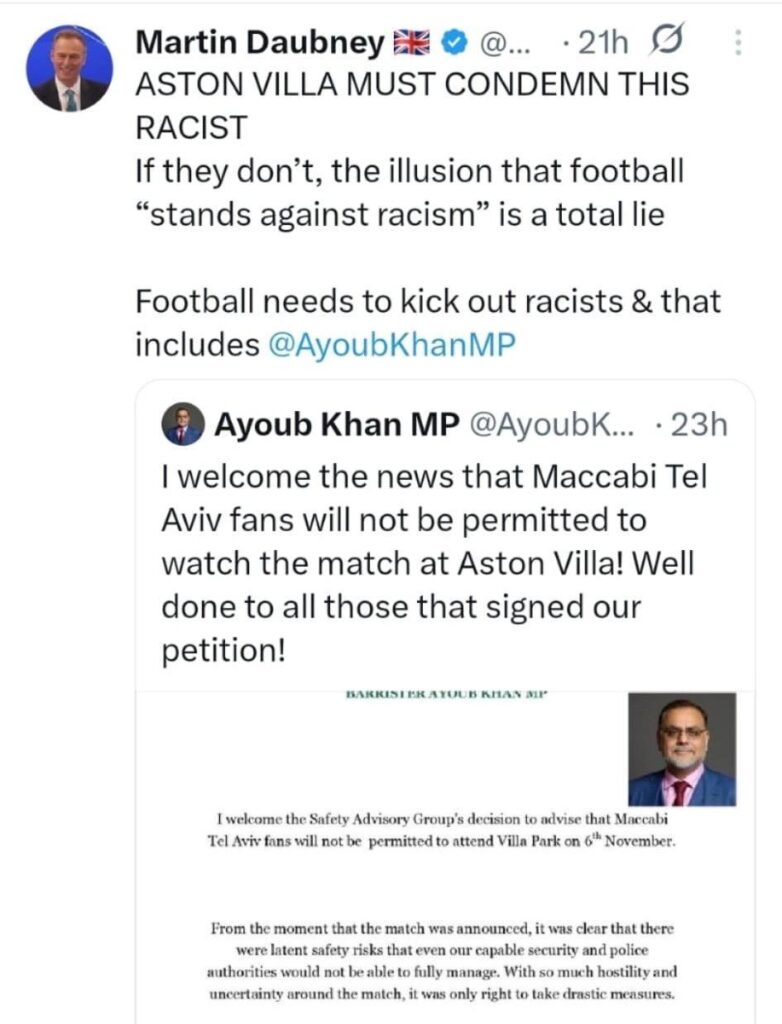The height and width of the screenshot is (1024, 782).
Task: Click the Martin Daubney display name
Action: [259, 43]
